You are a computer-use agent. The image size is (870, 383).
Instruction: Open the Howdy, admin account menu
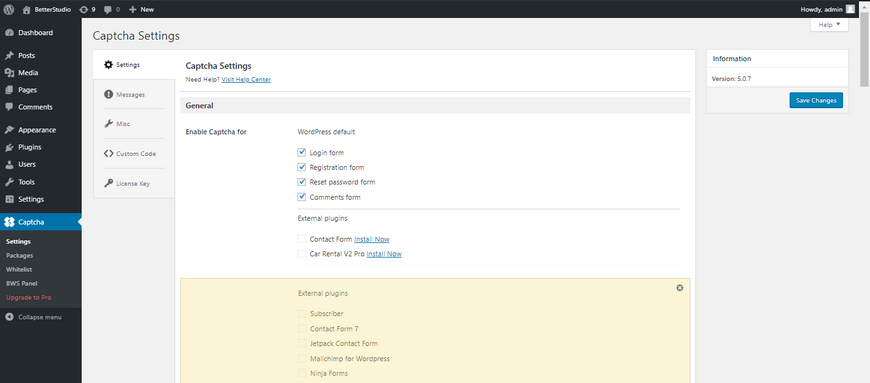[x=827, y=9]
